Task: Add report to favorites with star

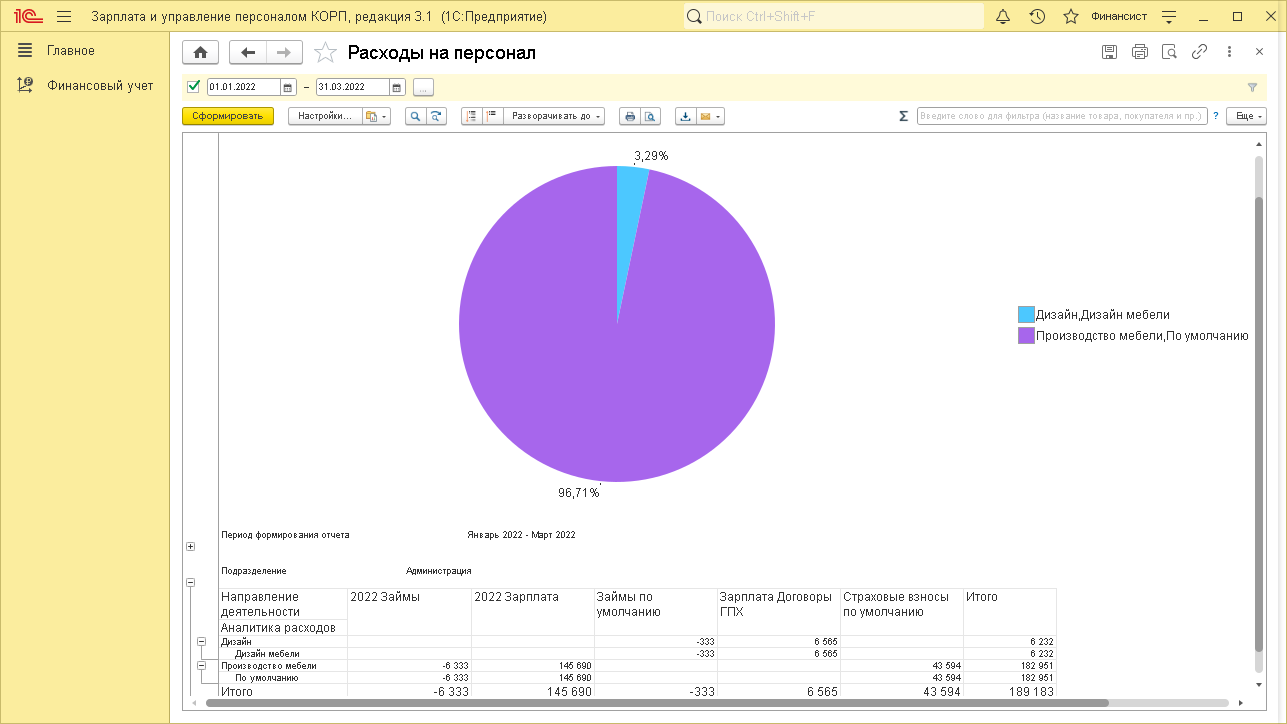Action: click(324, 53)
